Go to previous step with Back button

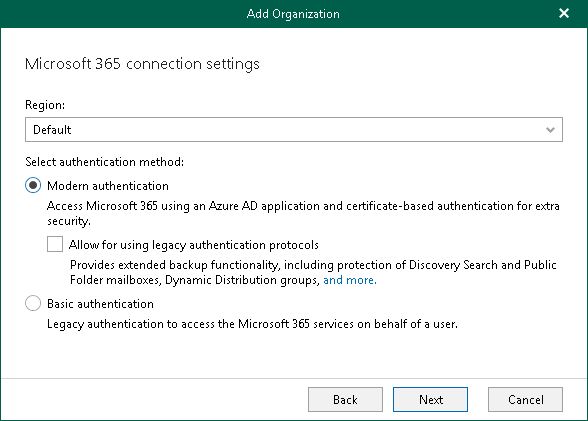tap(345, 400)
